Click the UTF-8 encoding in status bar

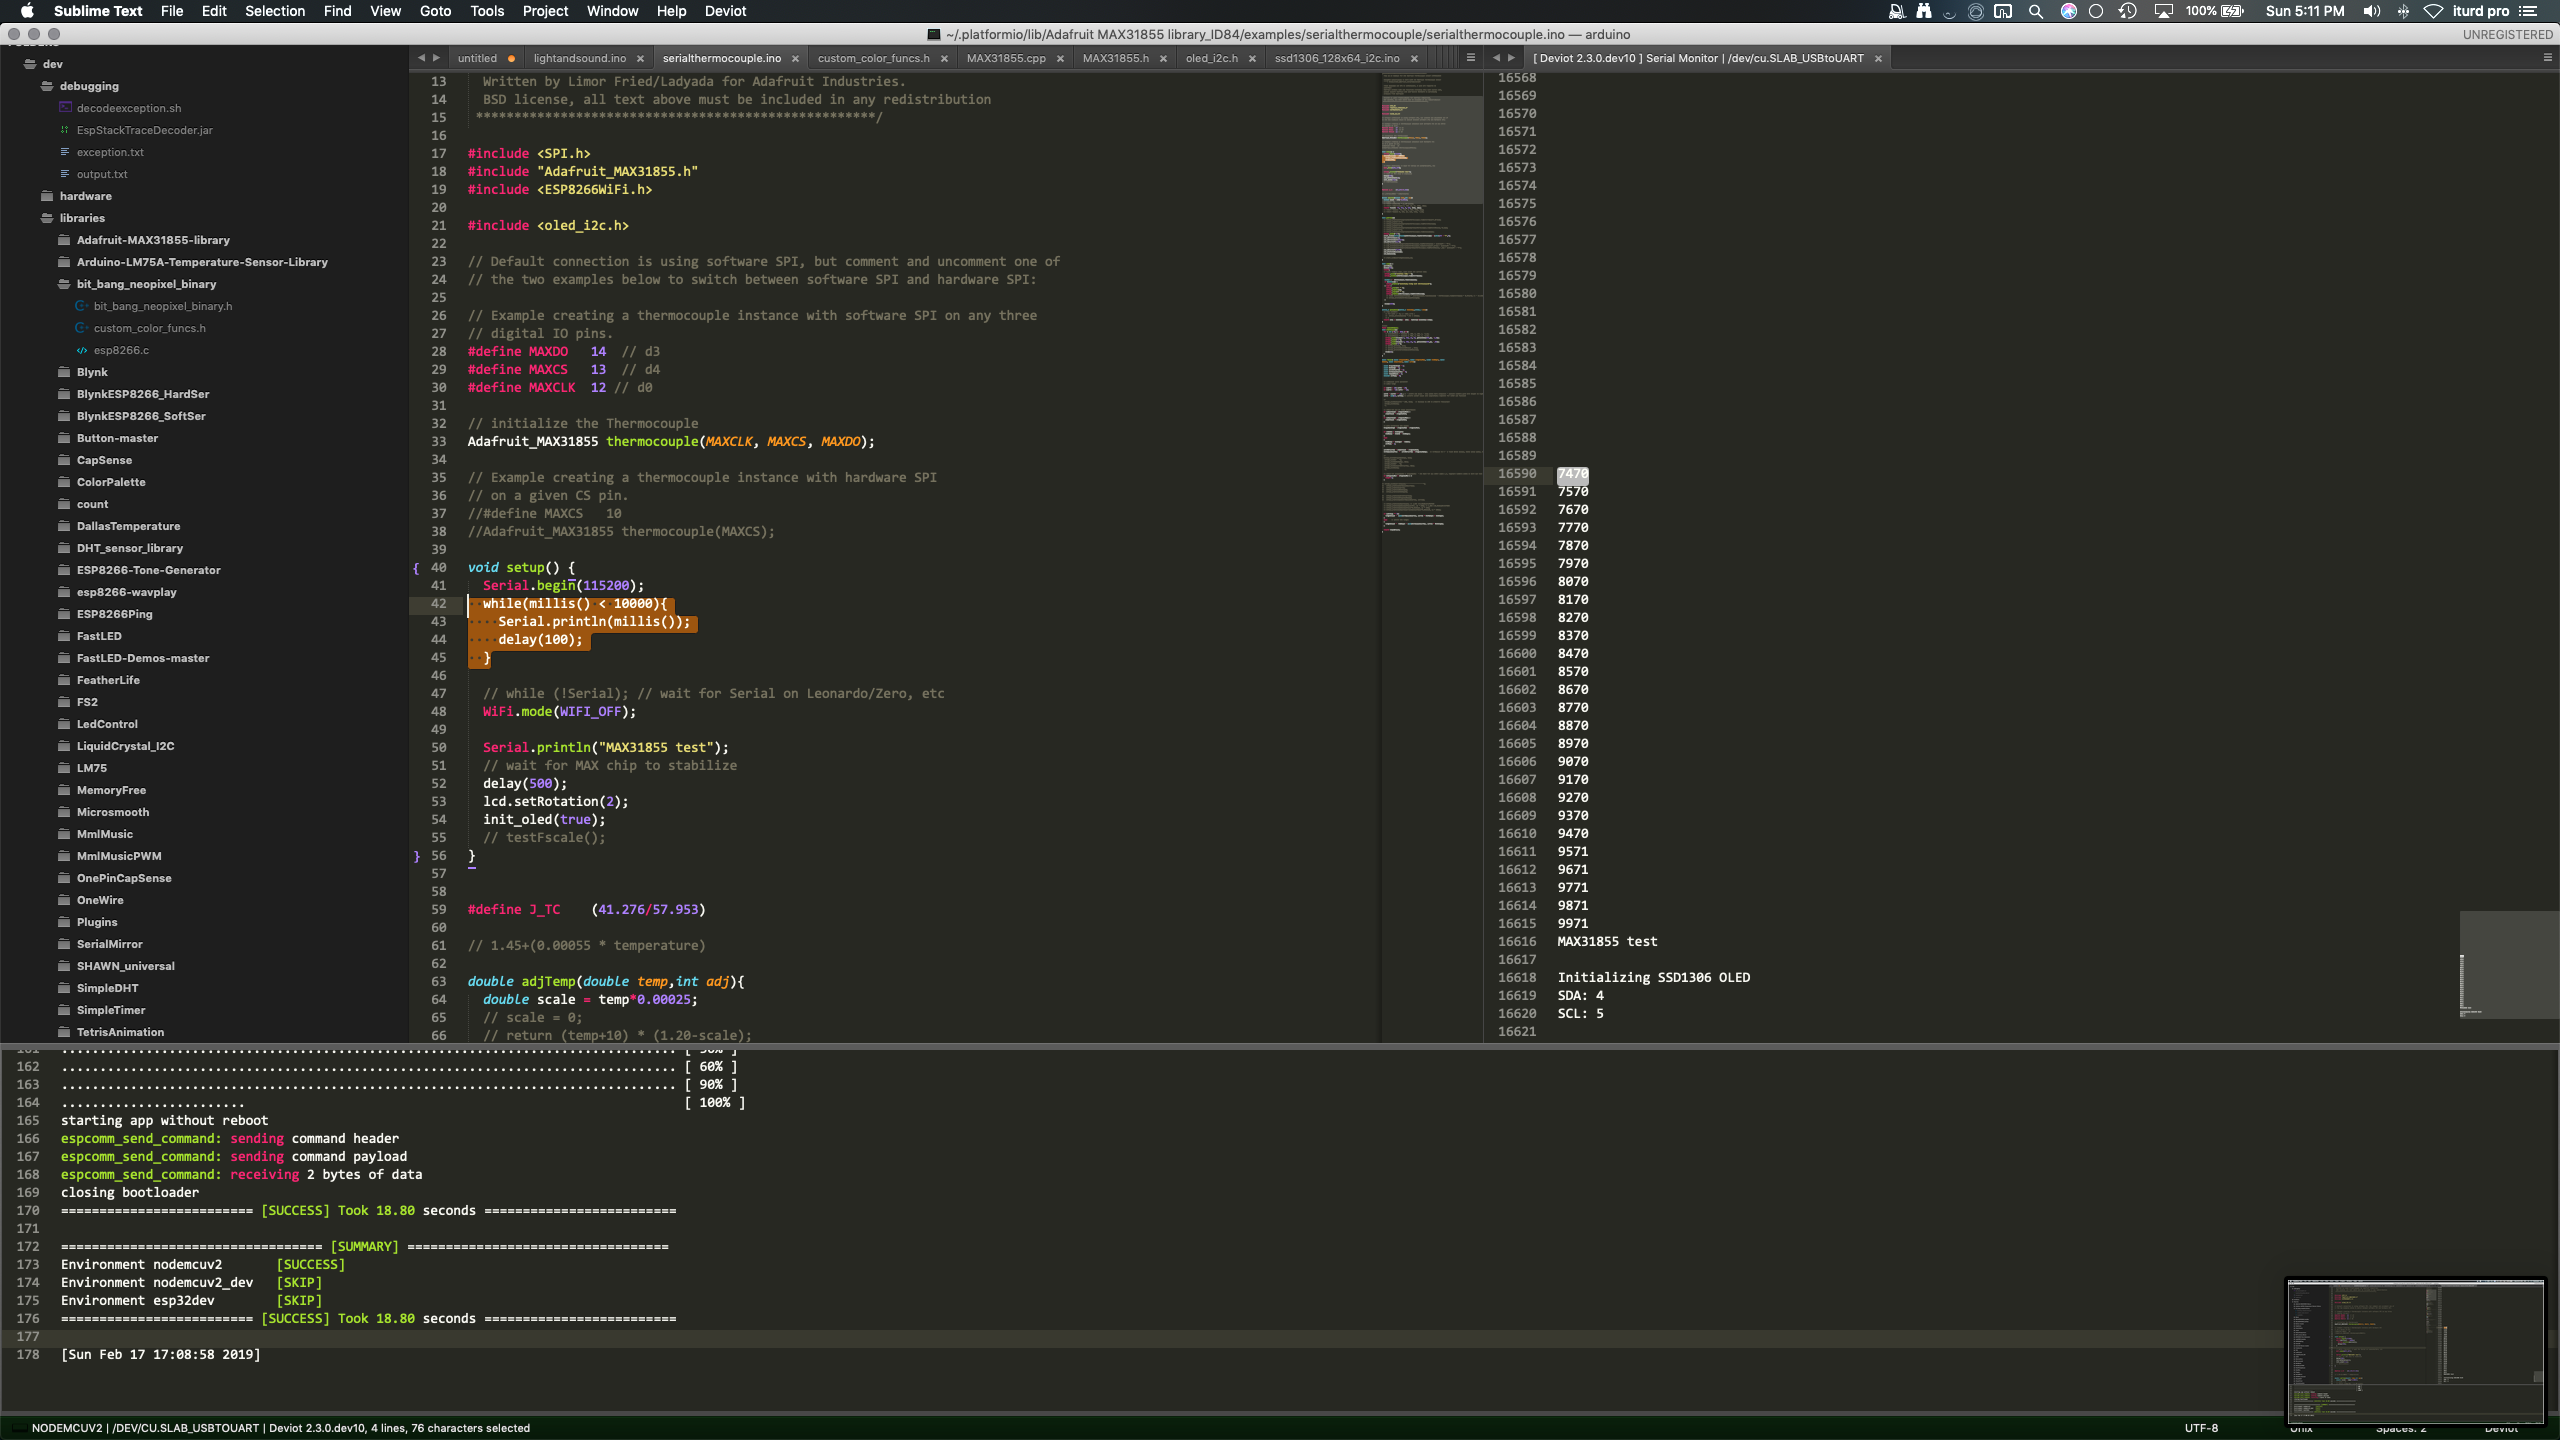2201,1428
